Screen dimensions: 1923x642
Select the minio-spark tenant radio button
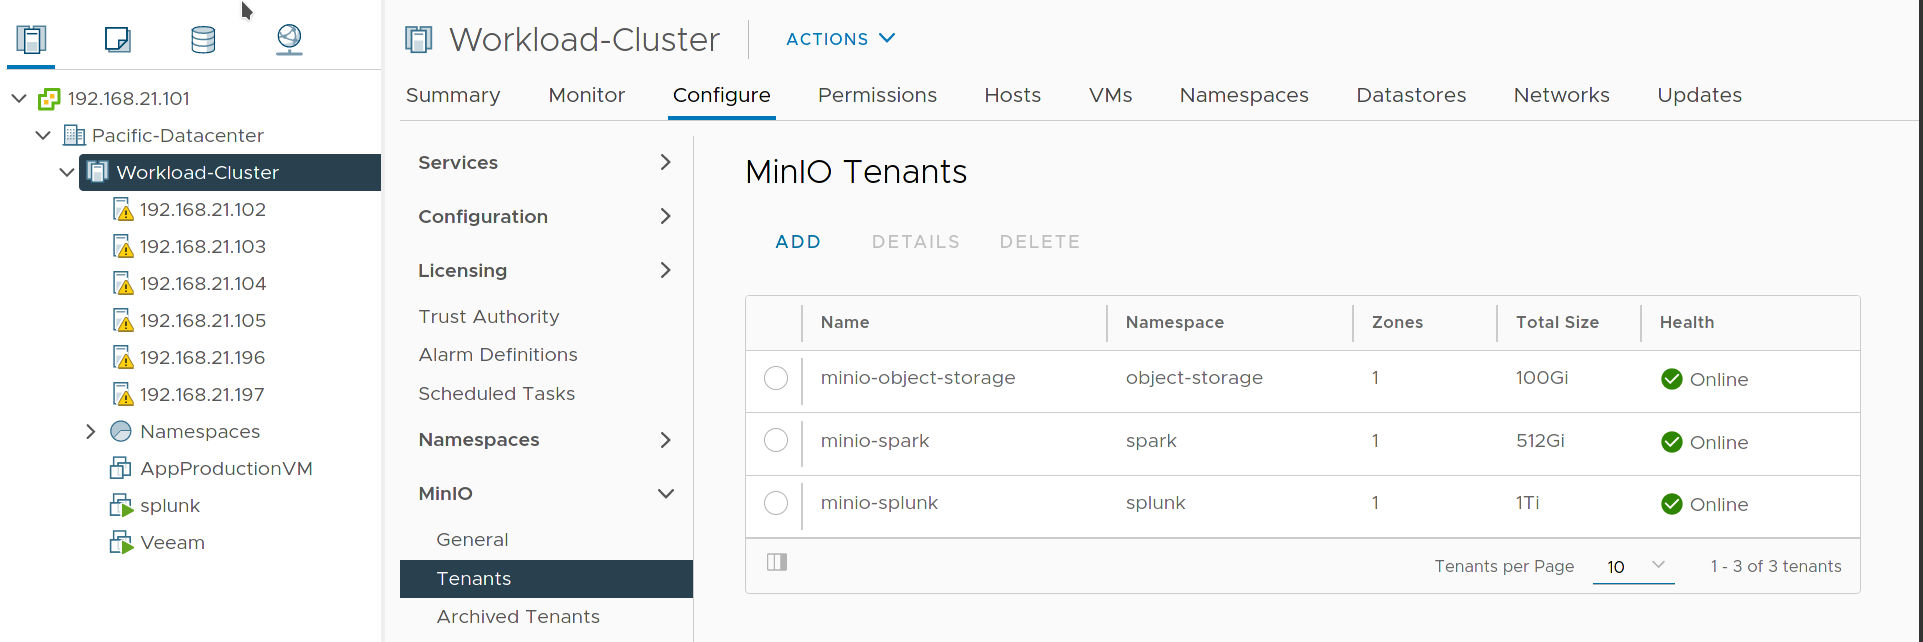pos(776,441)
